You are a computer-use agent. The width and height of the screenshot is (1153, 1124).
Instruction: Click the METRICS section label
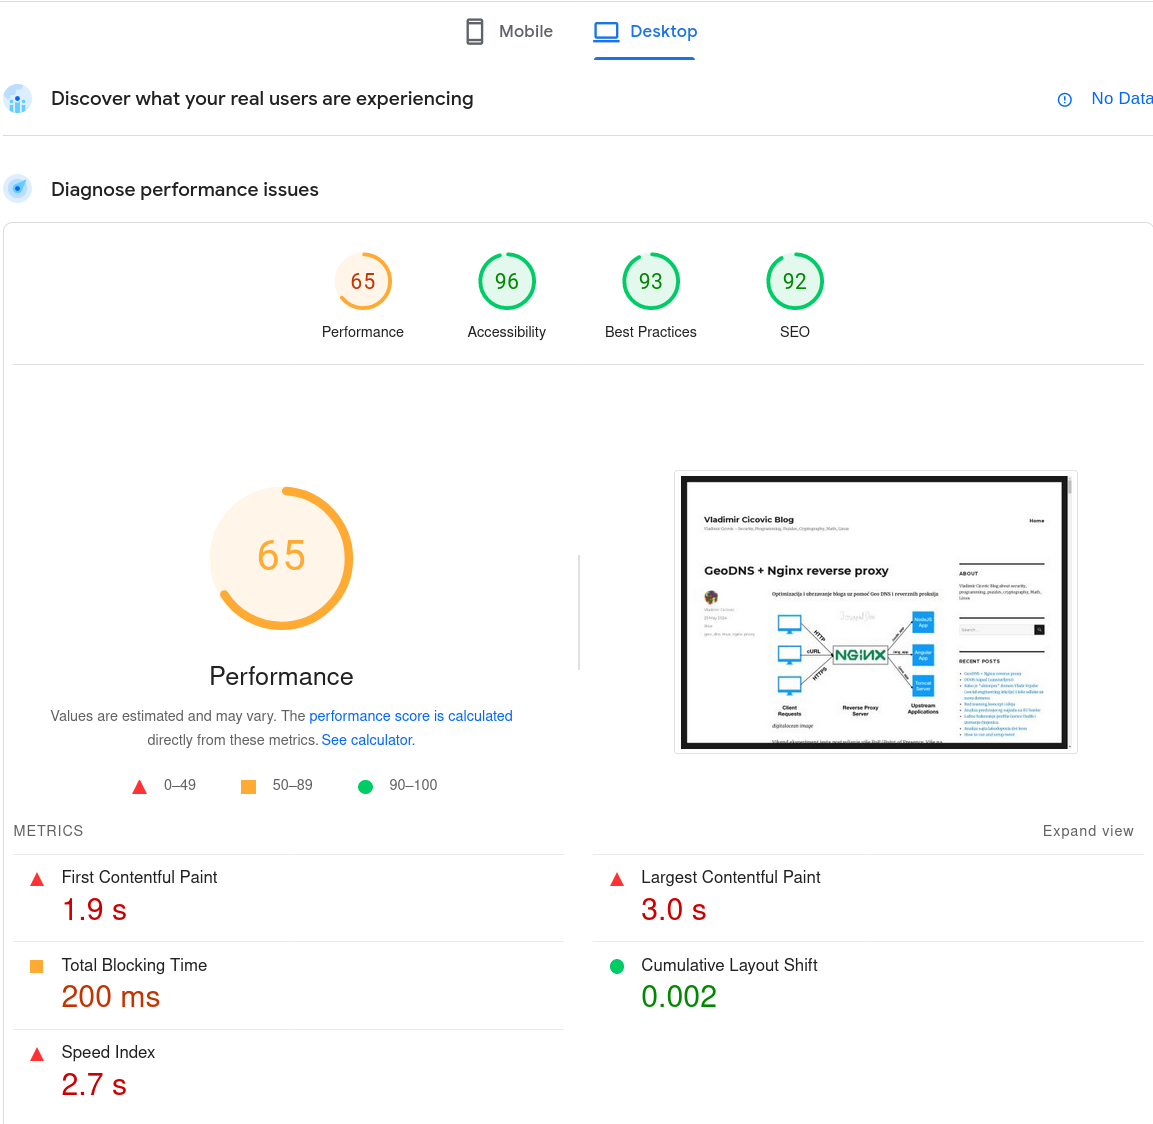coord(49,831)
